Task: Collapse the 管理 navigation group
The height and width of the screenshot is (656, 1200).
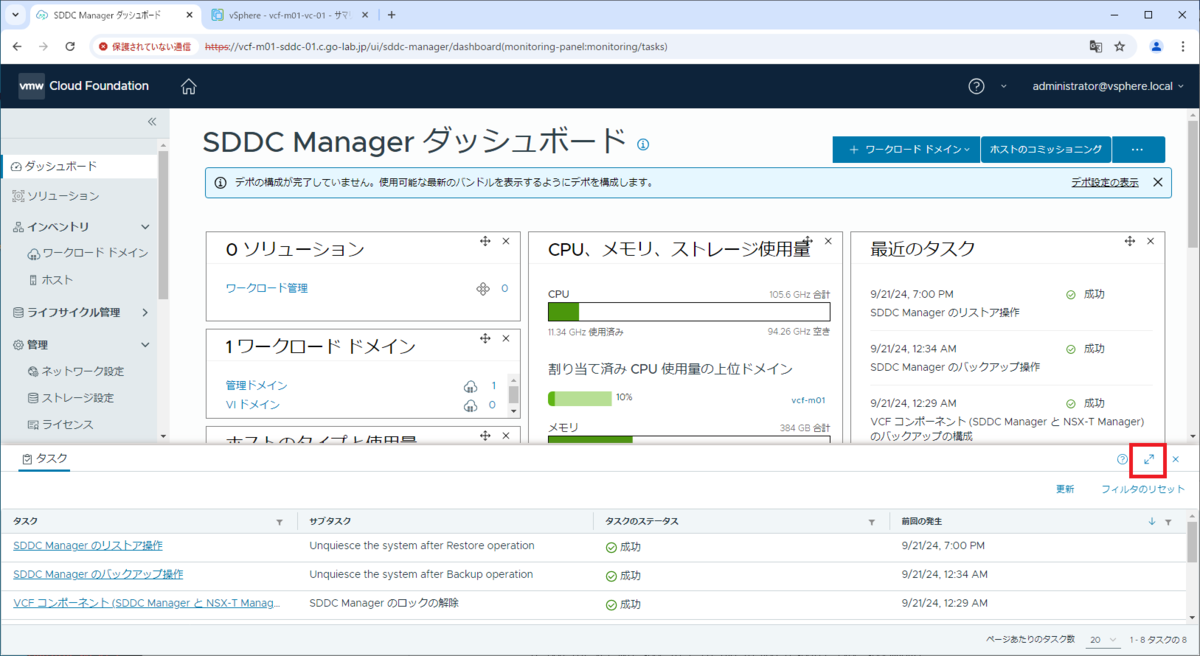Action: coord(145,345)
